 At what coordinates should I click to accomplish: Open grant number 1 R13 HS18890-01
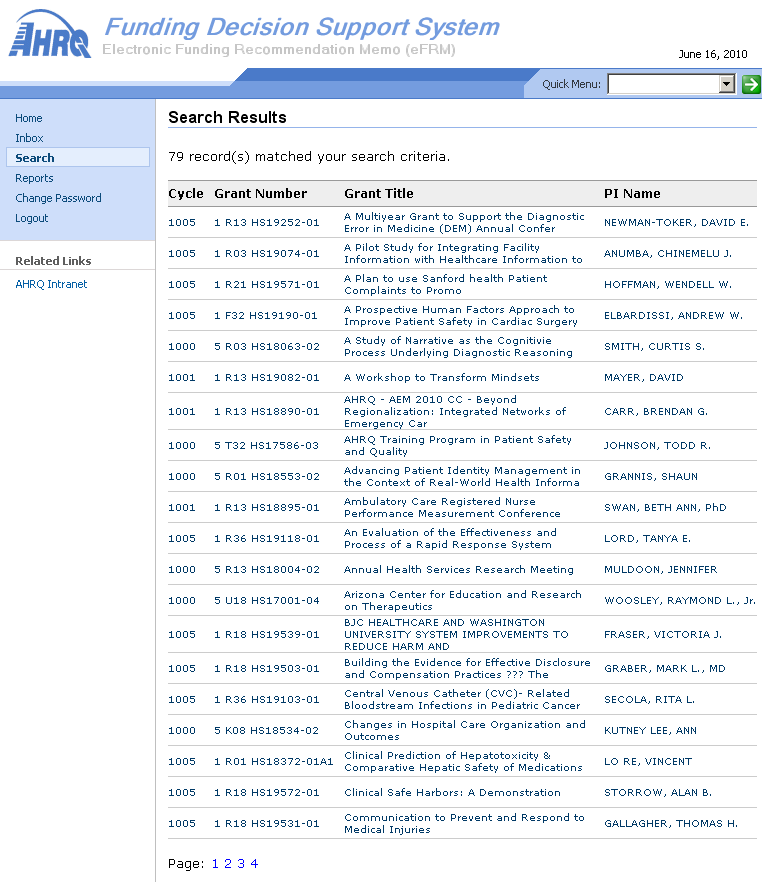(x=267, y=412)
